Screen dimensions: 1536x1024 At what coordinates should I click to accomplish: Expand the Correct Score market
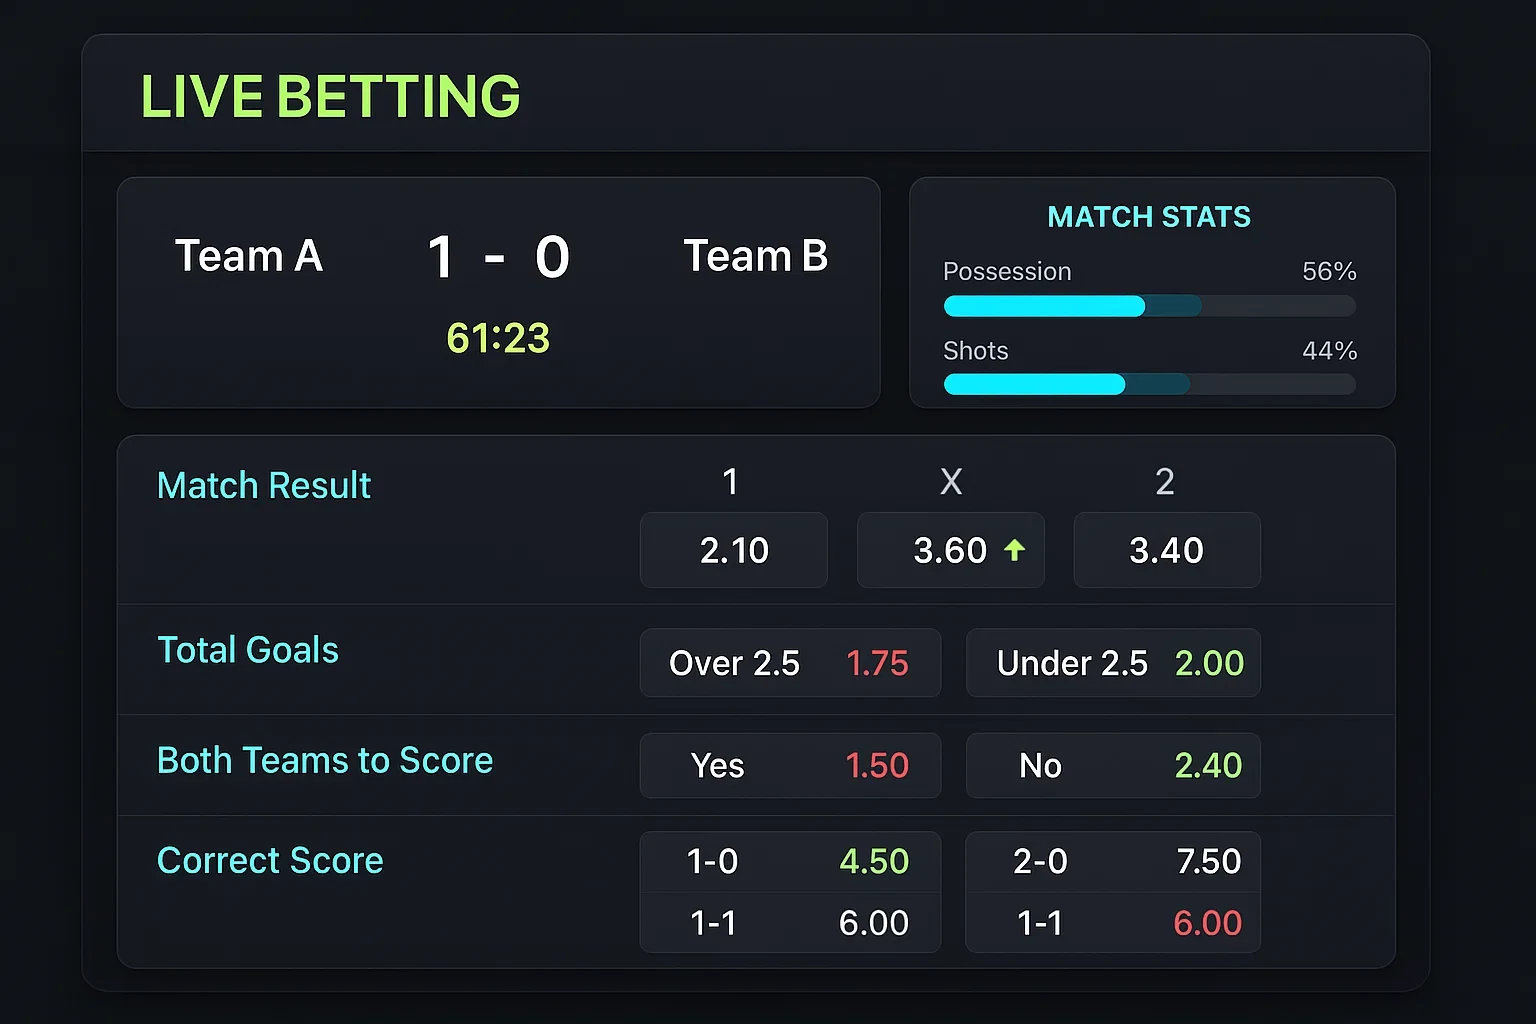click(x=270, y=860)
